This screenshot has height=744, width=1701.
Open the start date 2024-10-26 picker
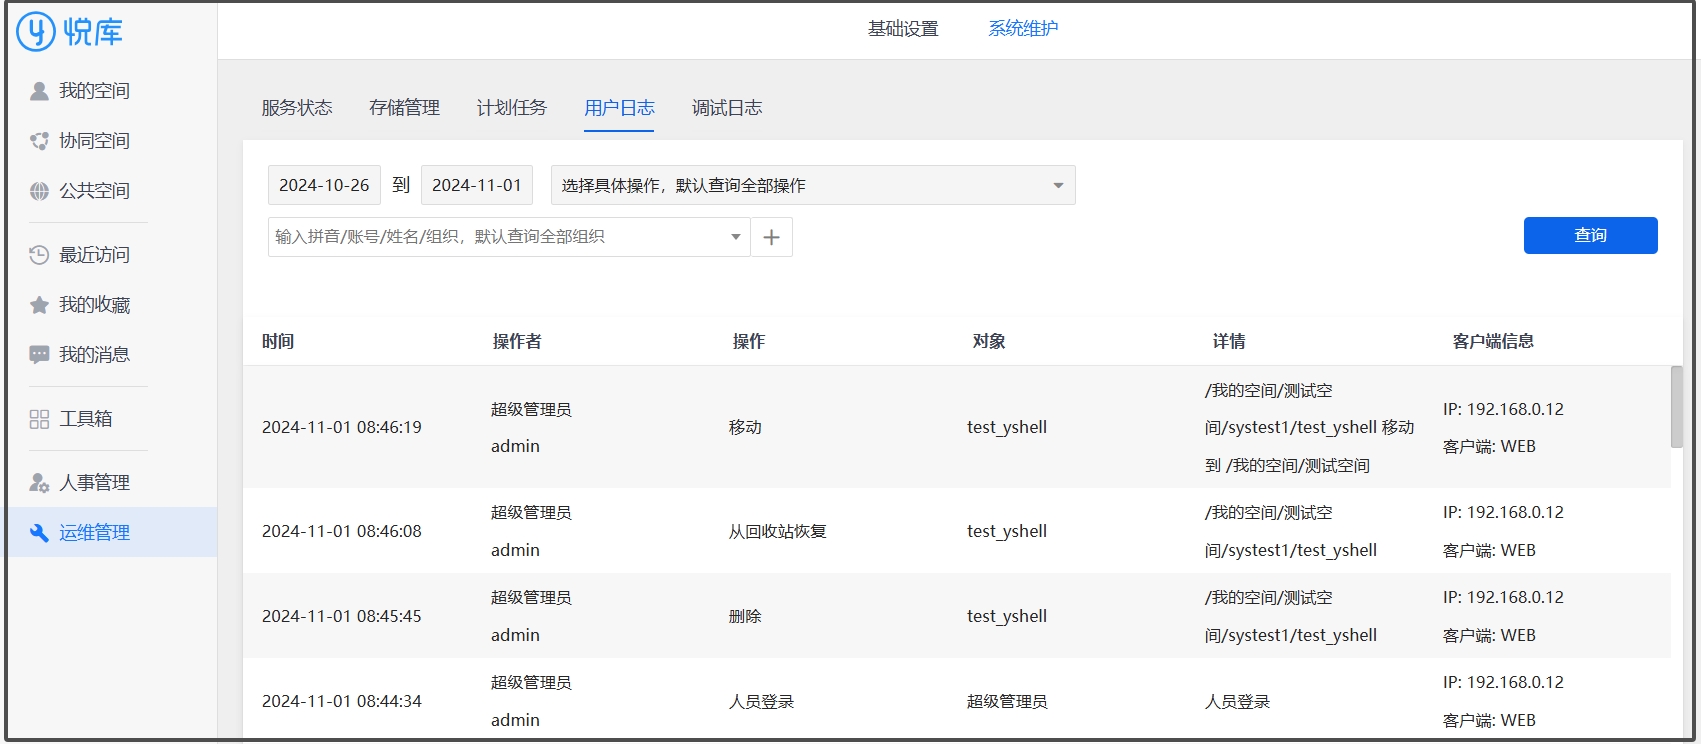click(x=324, y=185)
